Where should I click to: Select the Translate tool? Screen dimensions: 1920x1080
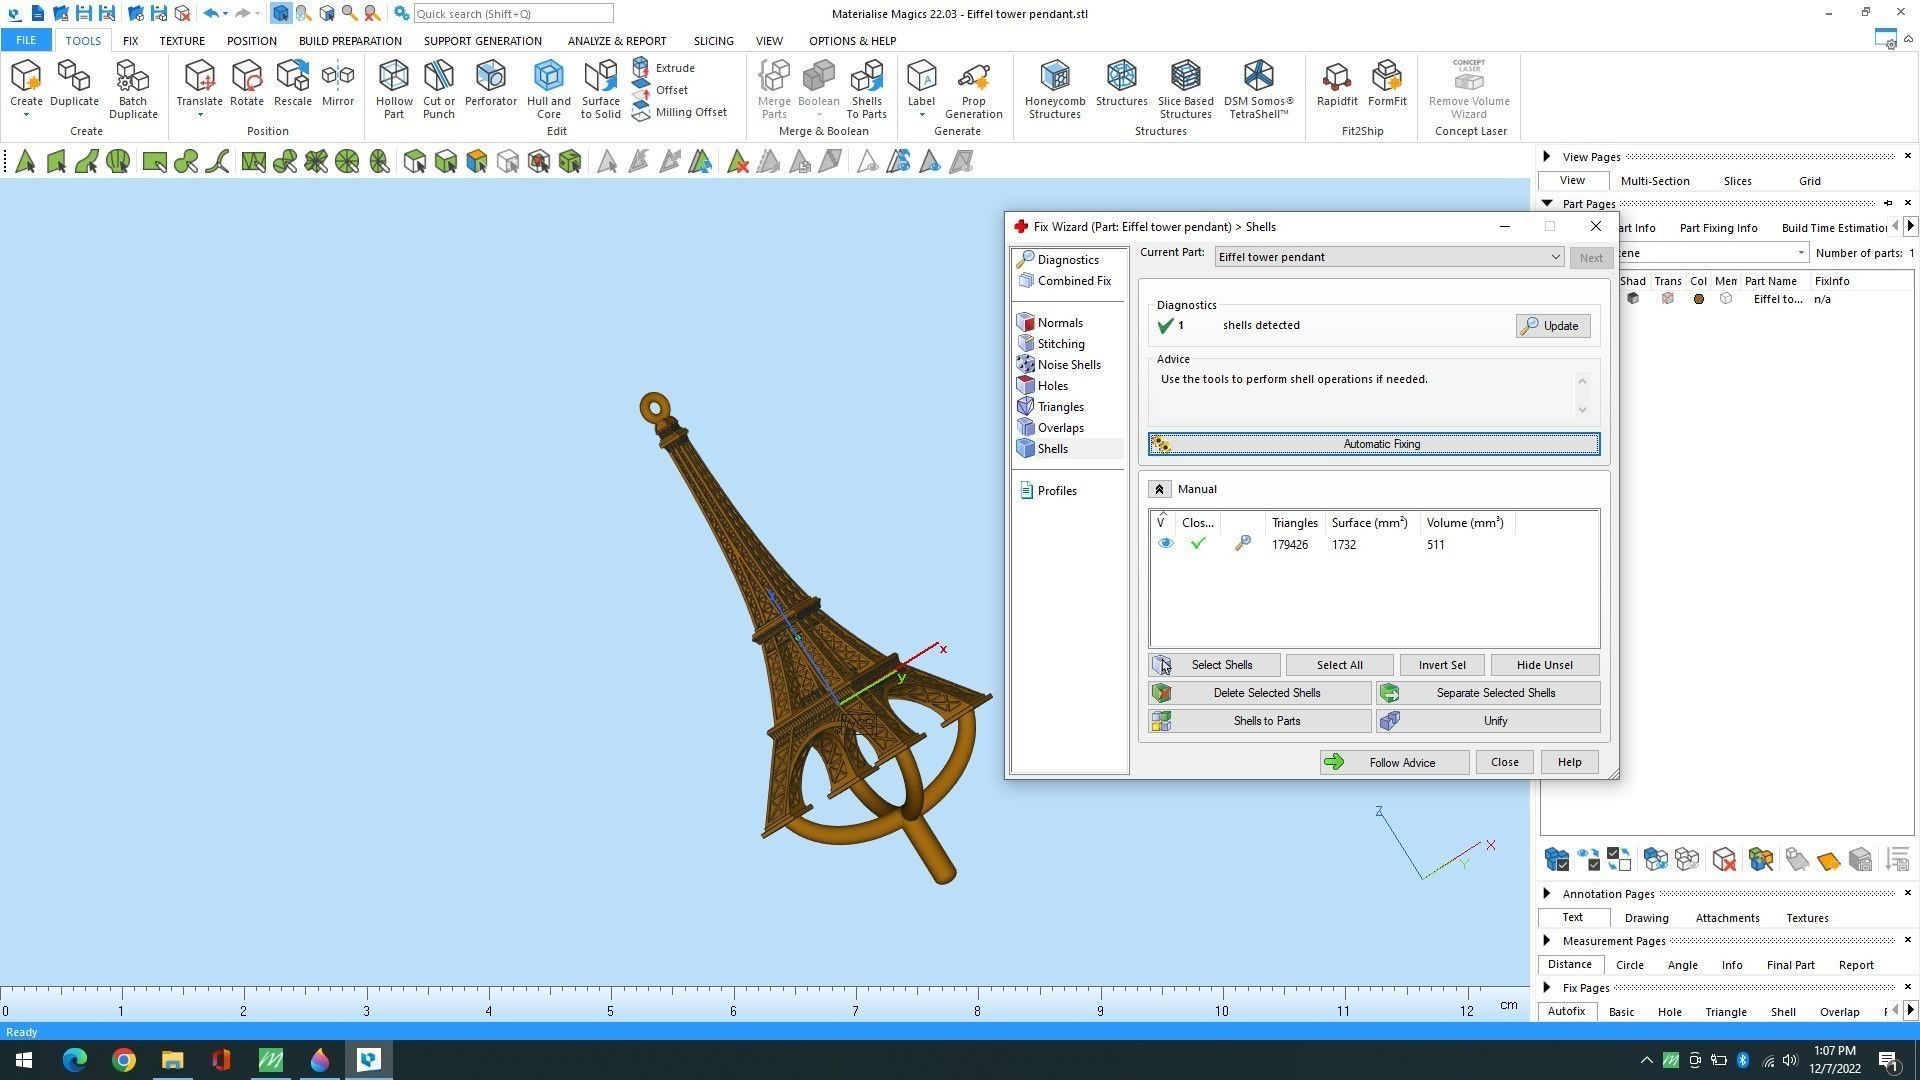(199, 83)
